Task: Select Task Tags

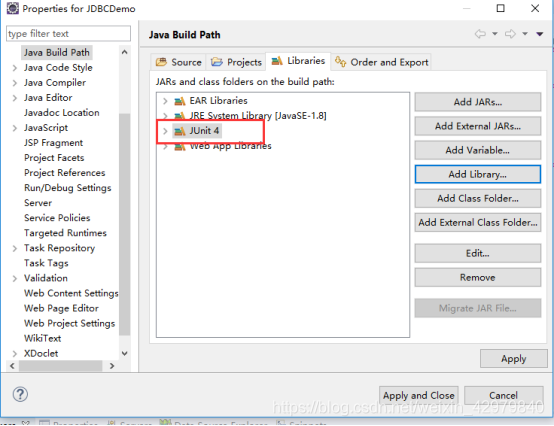Action: point(46,263)
